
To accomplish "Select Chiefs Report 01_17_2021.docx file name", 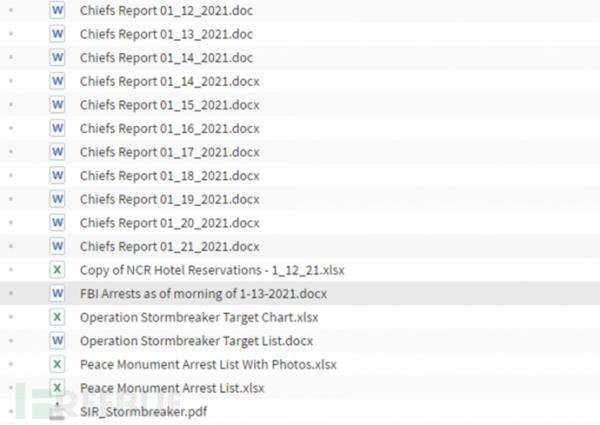I will click(169, 152).
